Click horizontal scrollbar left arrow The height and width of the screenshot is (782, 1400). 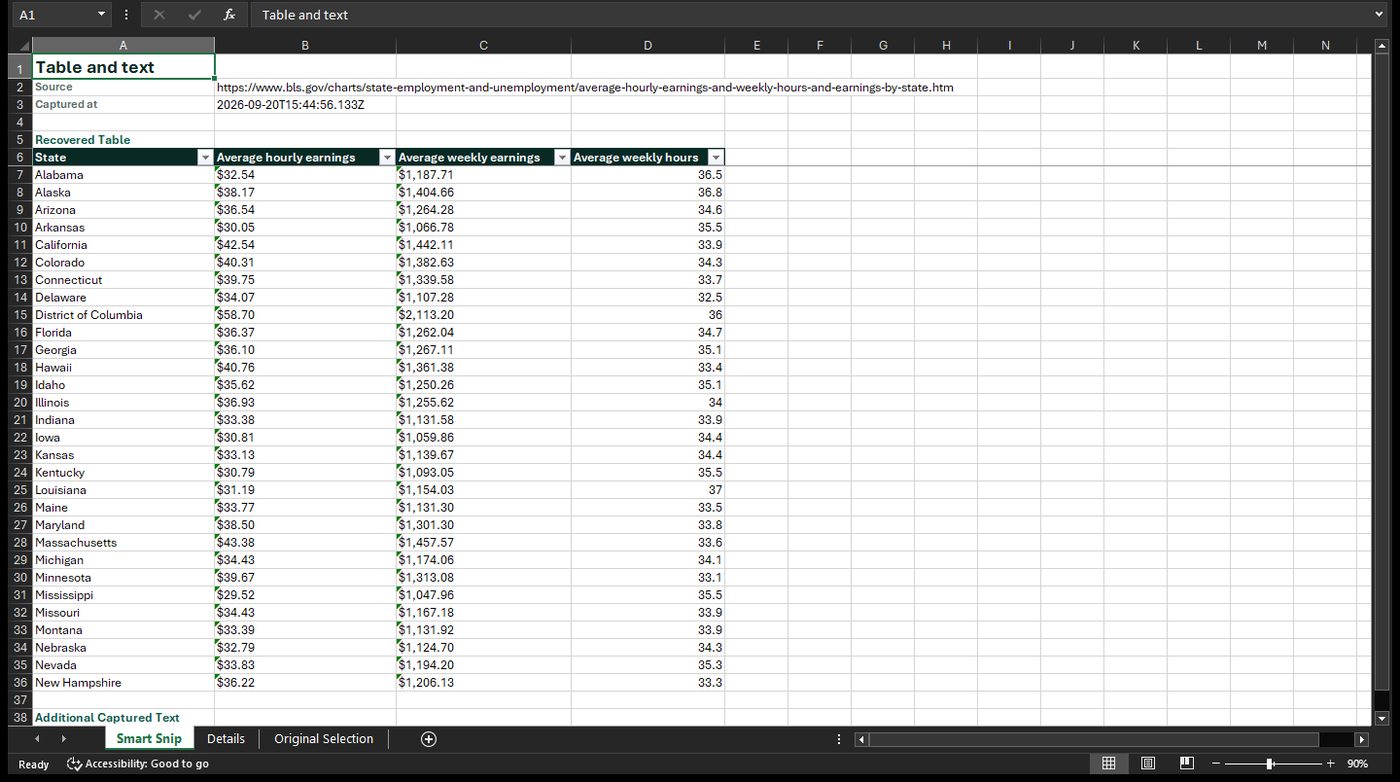point(862,739)
